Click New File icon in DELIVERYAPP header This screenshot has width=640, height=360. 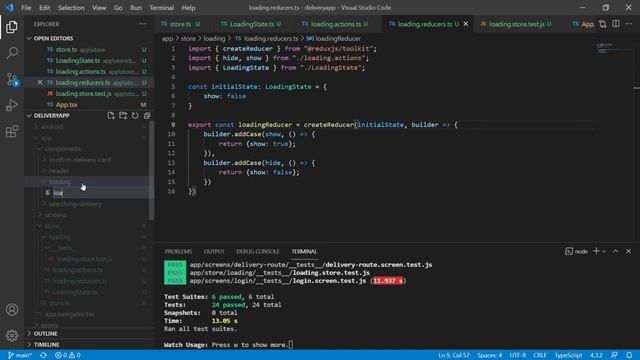[111, 116]
